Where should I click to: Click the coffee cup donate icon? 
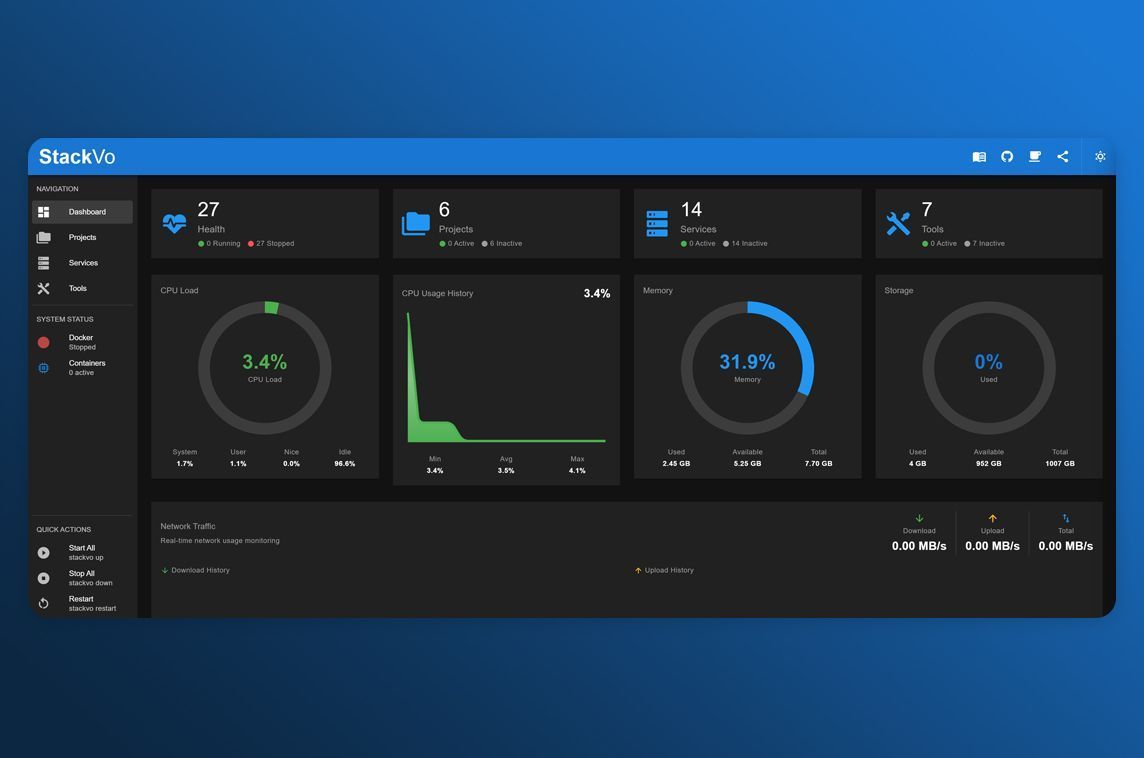(1035, 157)
